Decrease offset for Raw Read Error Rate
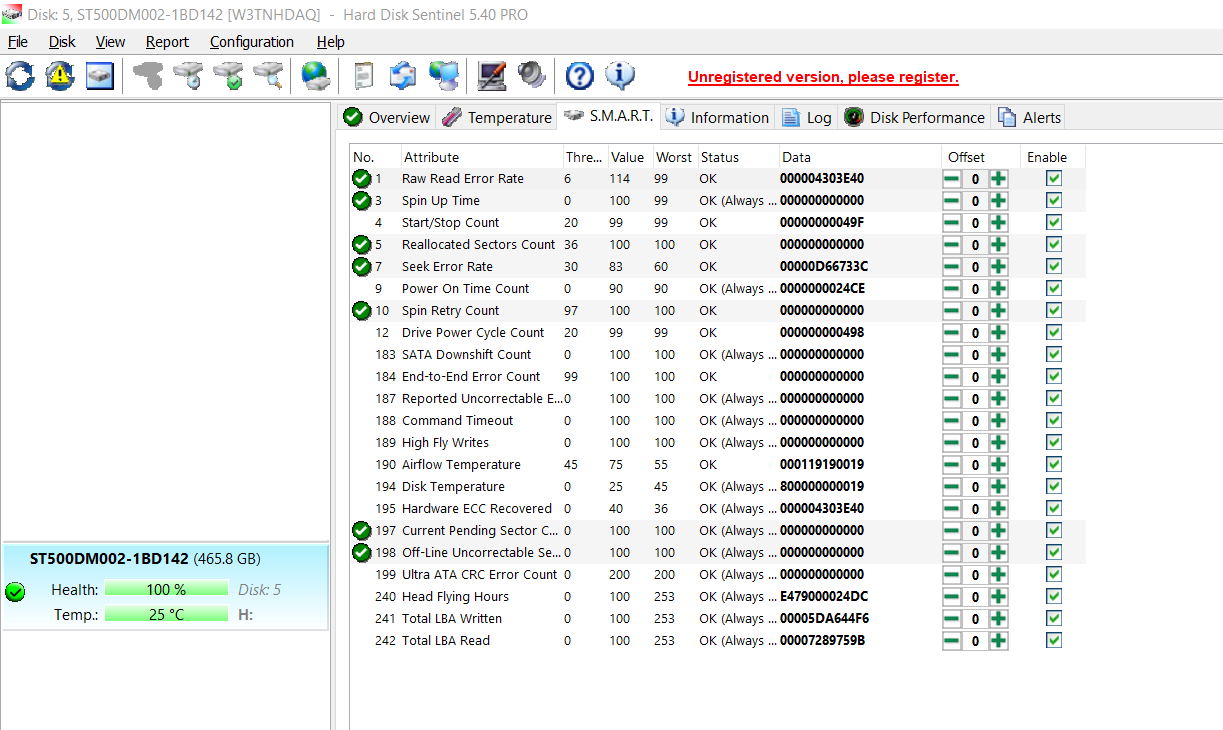Image resolution: width=1223 pixels, height=730 pixels. coord(952,179)
